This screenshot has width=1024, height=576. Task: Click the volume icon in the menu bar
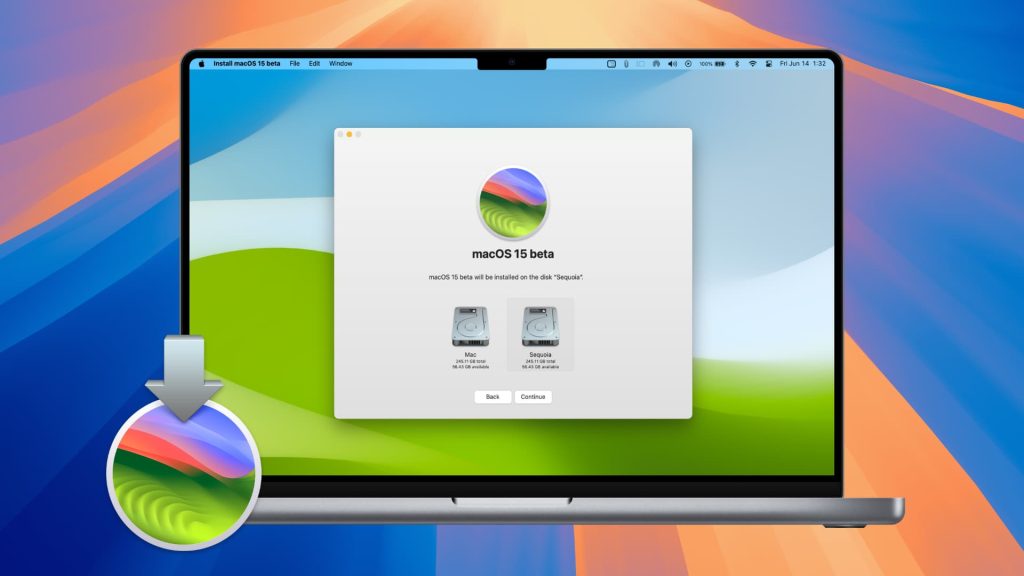pos(672,62)
